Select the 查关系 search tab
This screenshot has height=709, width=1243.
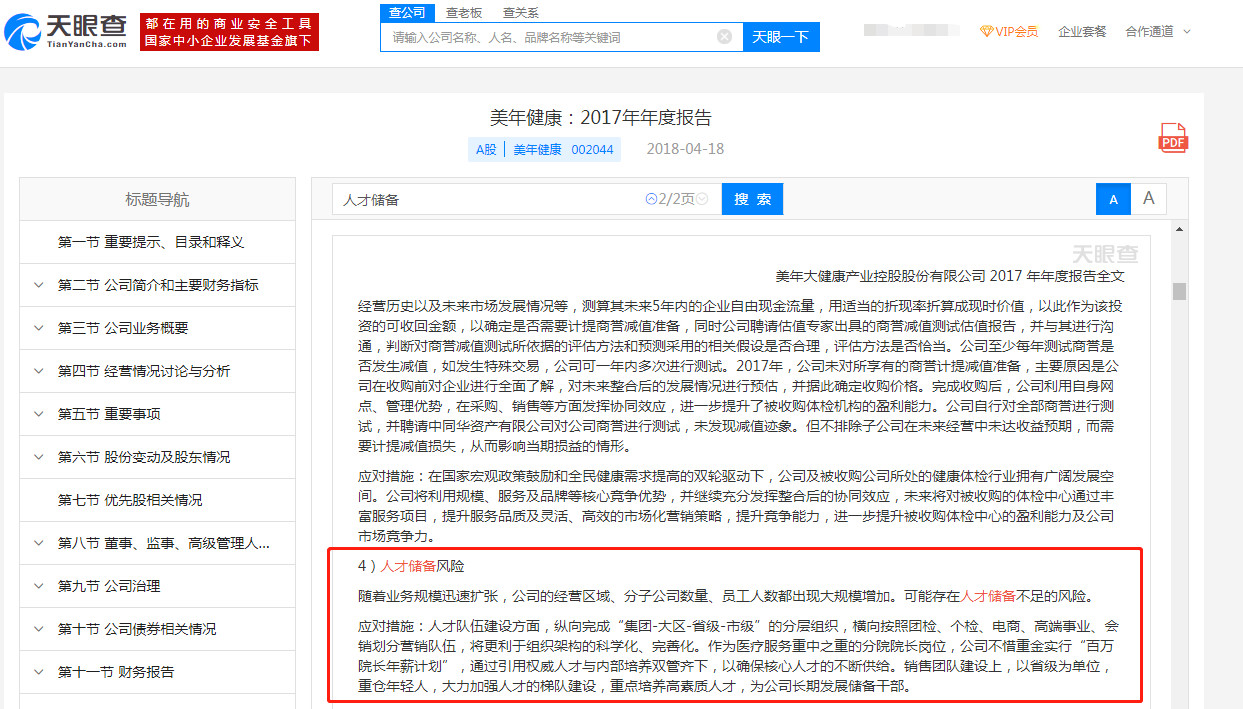(521, 12)
